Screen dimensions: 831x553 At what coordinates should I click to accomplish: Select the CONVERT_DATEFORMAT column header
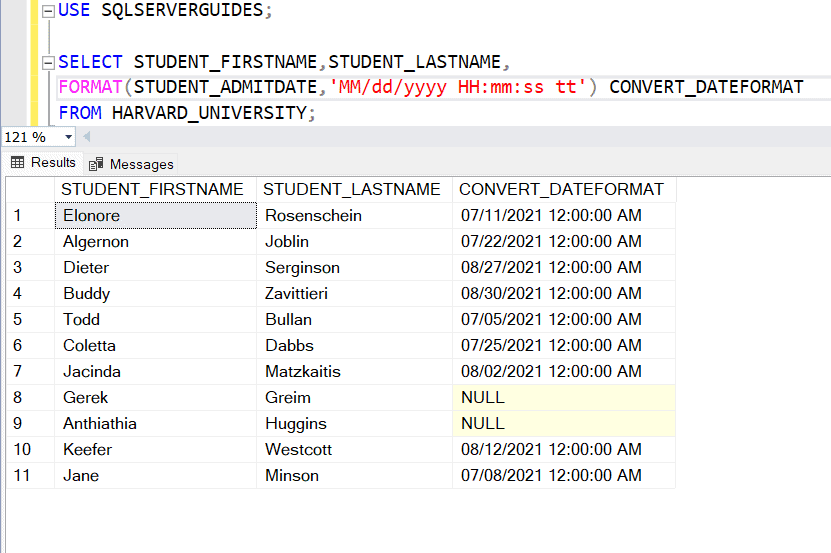(x=564, y=189)
